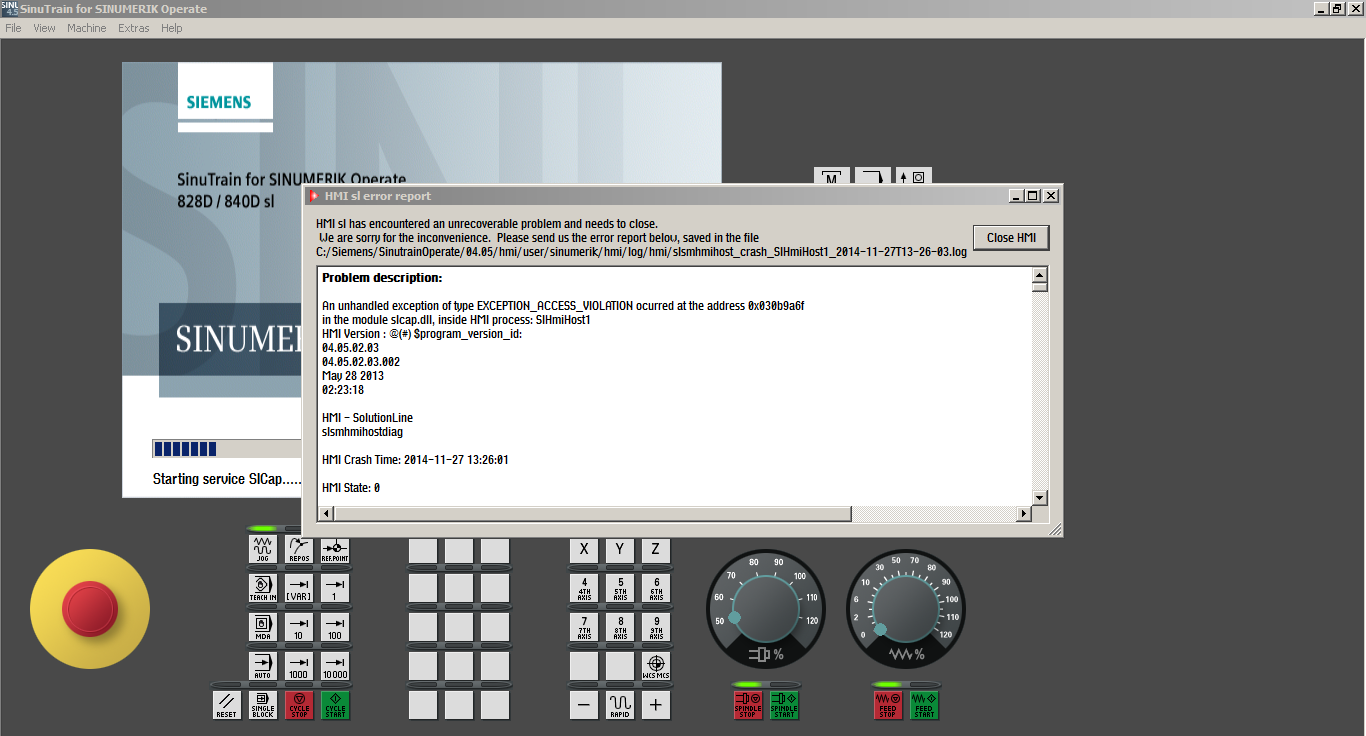Screen dimensions: 1366x736
Task: Toggle SINGLE BLOCK key
Action: (263, 705)
